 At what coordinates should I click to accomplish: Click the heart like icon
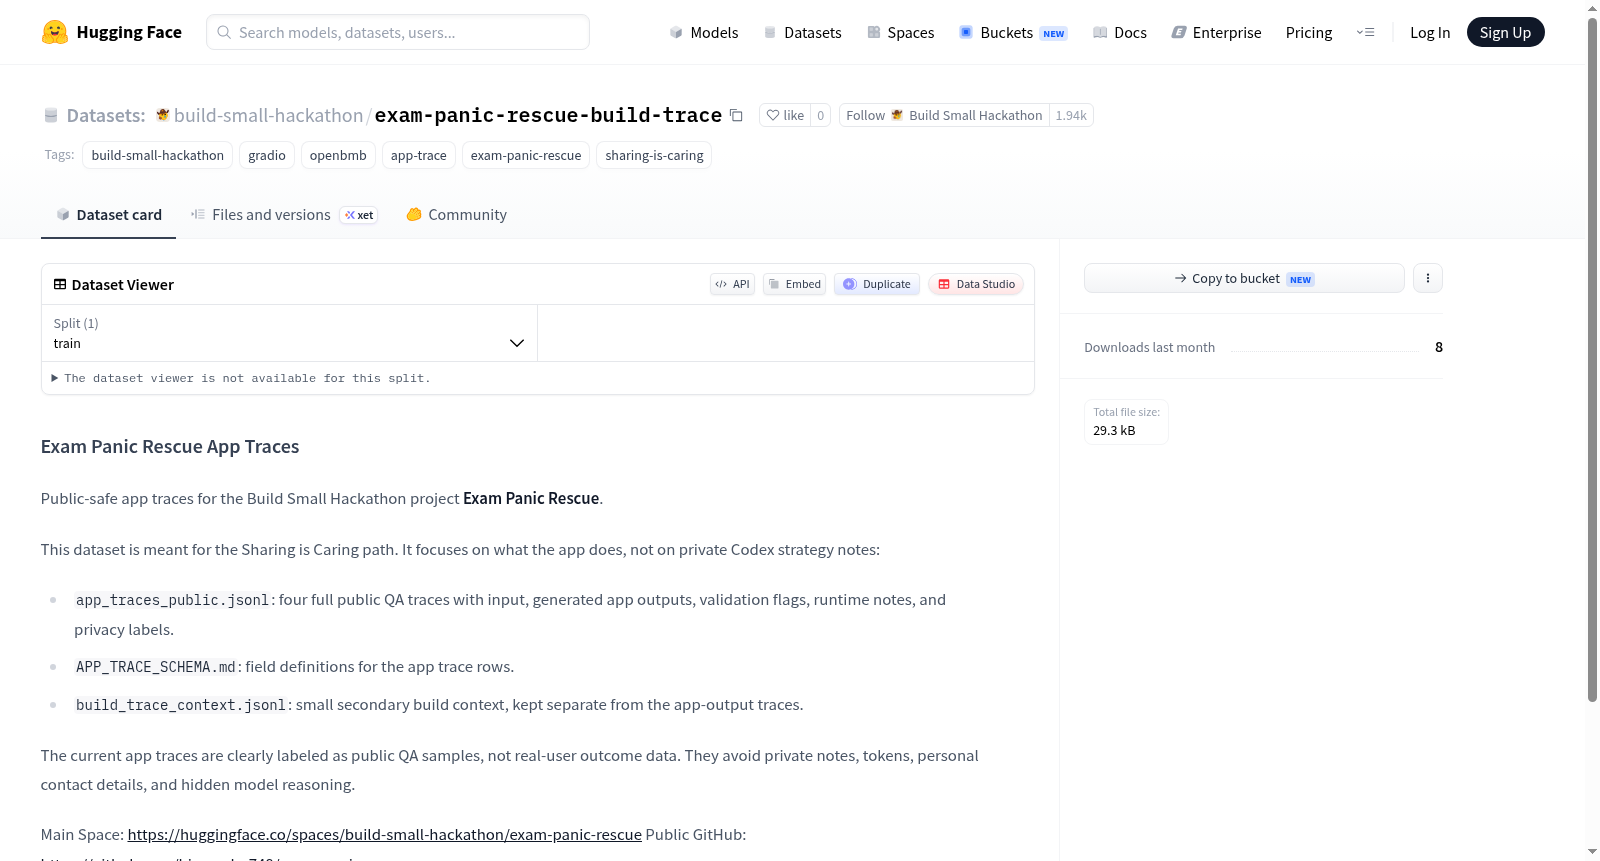pyautogui.click(x=773, y=115)
